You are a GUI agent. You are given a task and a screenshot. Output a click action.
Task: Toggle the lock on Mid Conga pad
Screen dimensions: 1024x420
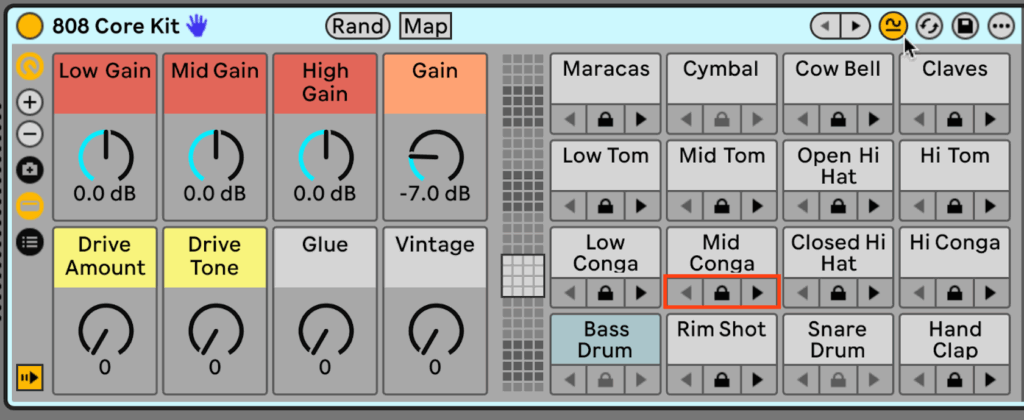coord(722,293)
